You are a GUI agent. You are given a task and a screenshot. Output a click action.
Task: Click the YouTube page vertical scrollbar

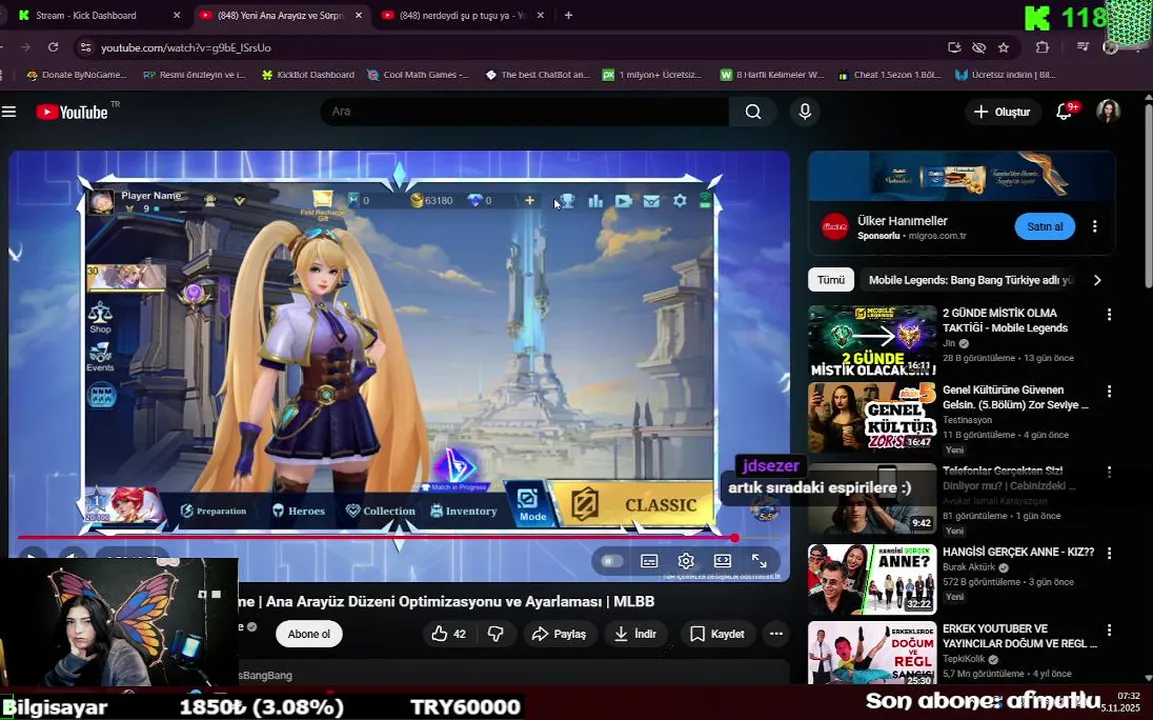tap(1147, 195)
